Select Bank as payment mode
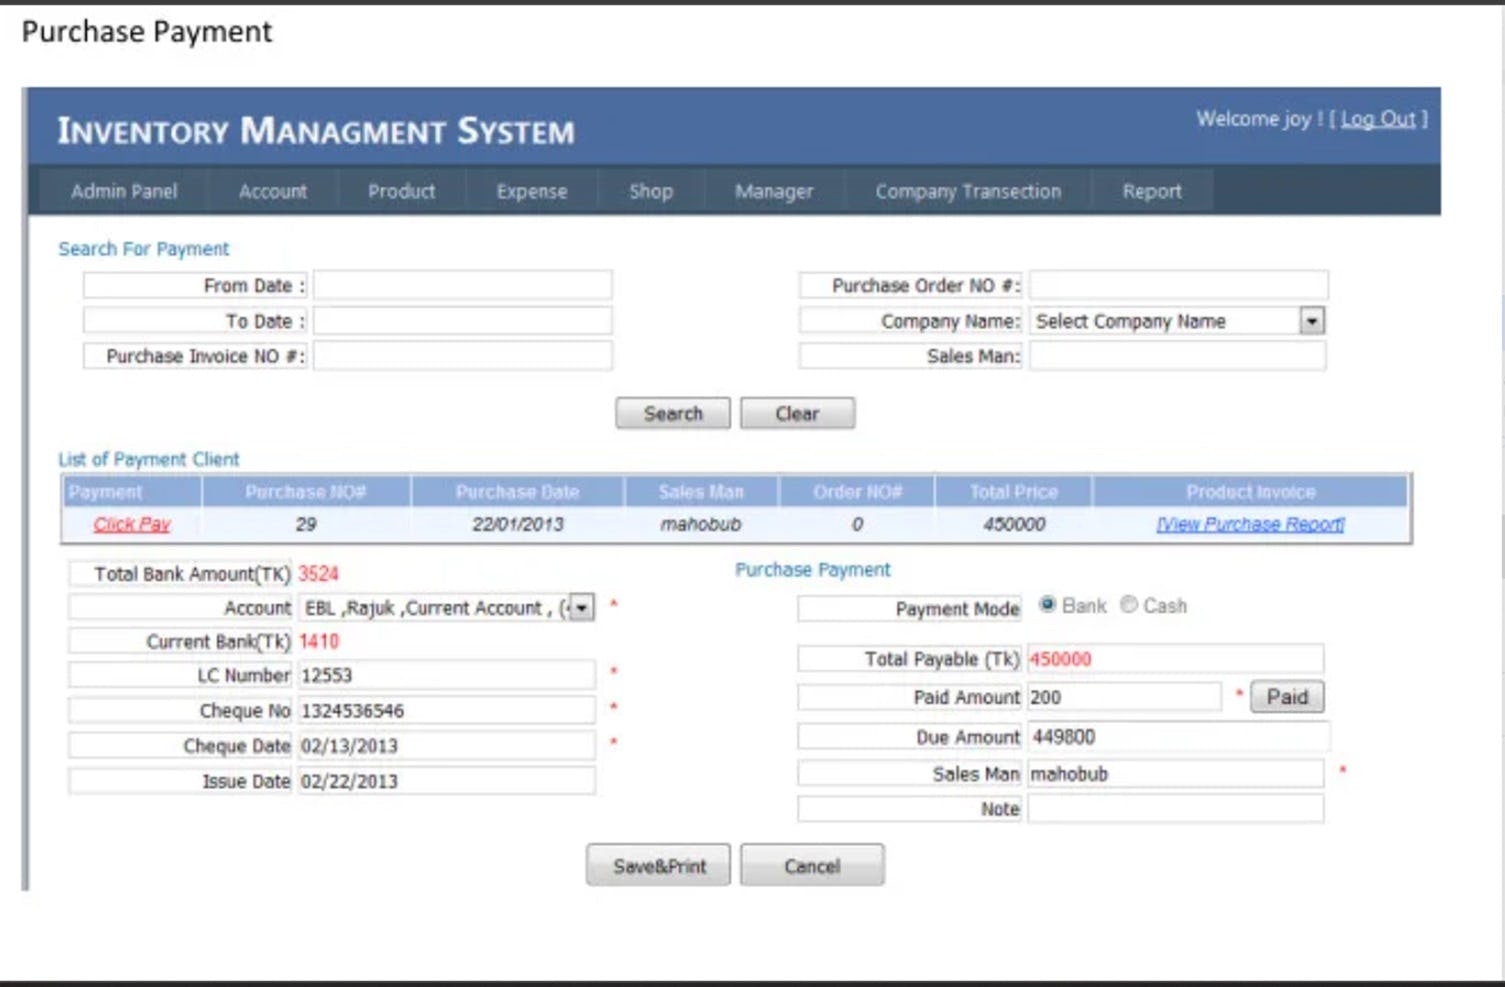1505x987 pixels. [1046, 604]
